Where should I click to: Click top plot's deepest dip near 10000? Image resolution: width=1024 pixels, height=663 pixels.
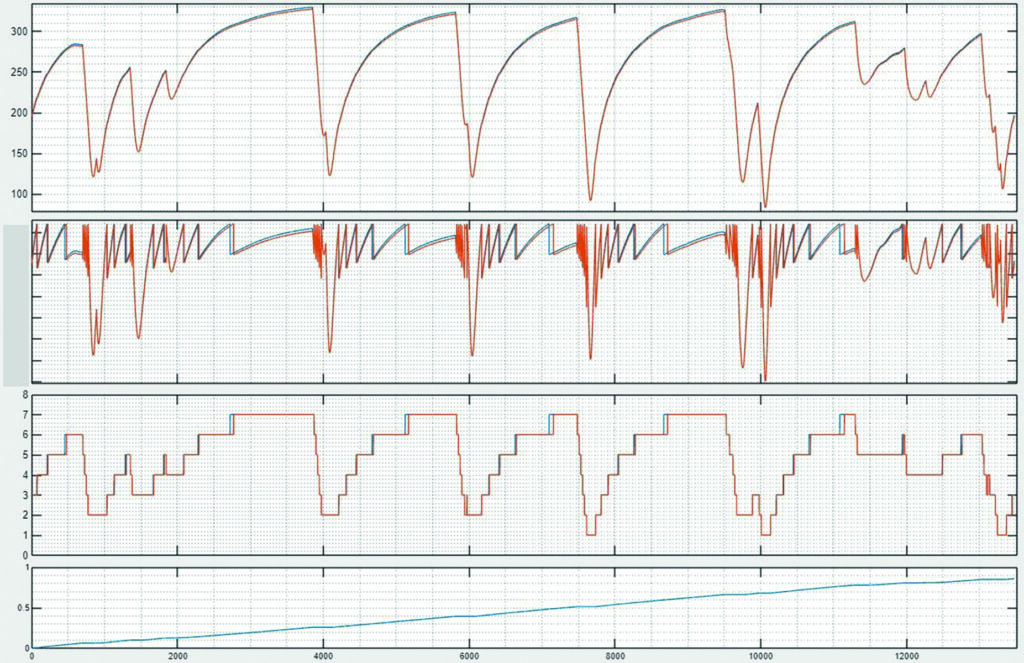pos(765,205)
